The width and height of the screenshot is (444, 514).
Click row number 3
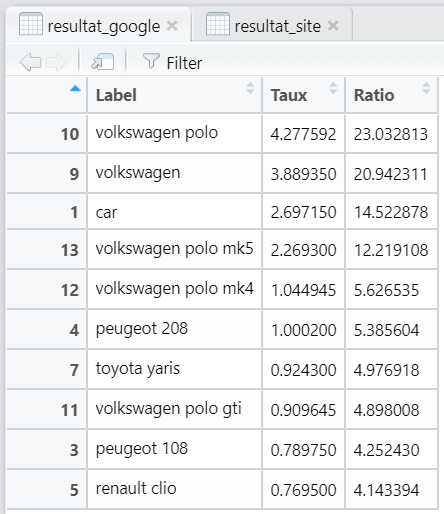[74, 450]
